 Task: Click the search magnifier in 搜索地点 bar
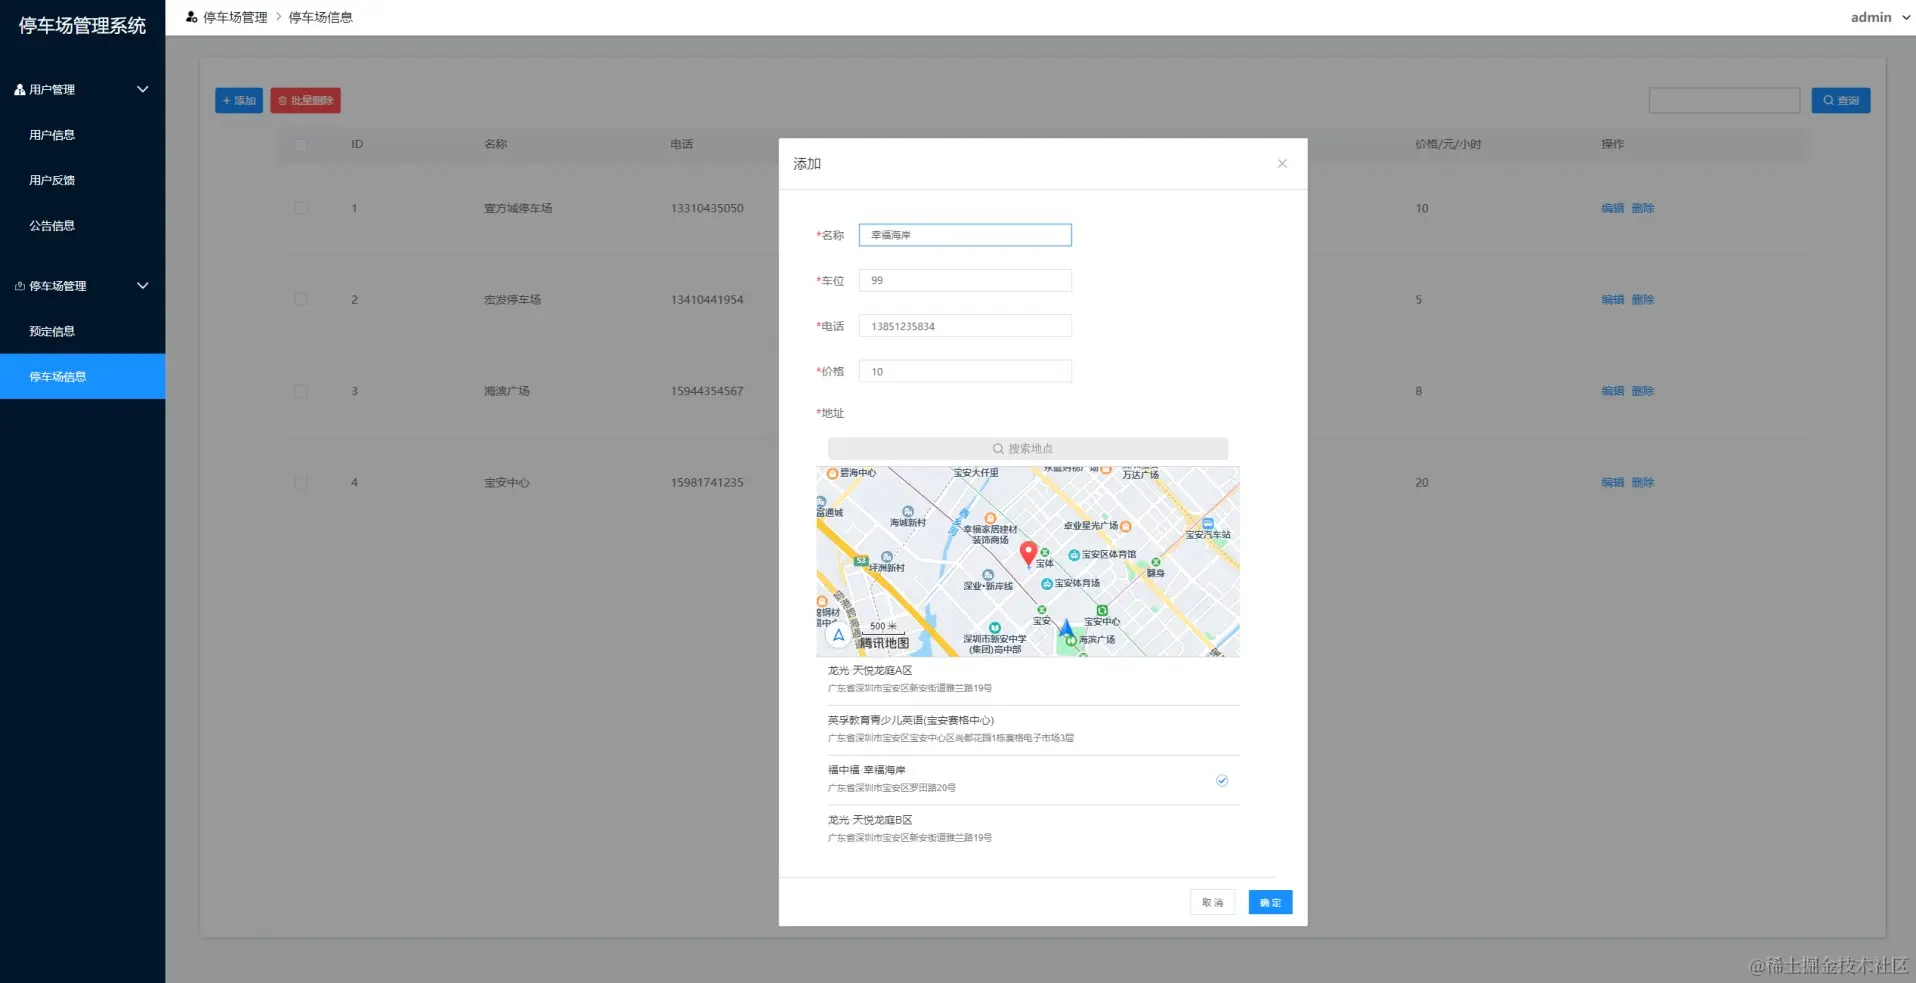(x=997, y=449)
